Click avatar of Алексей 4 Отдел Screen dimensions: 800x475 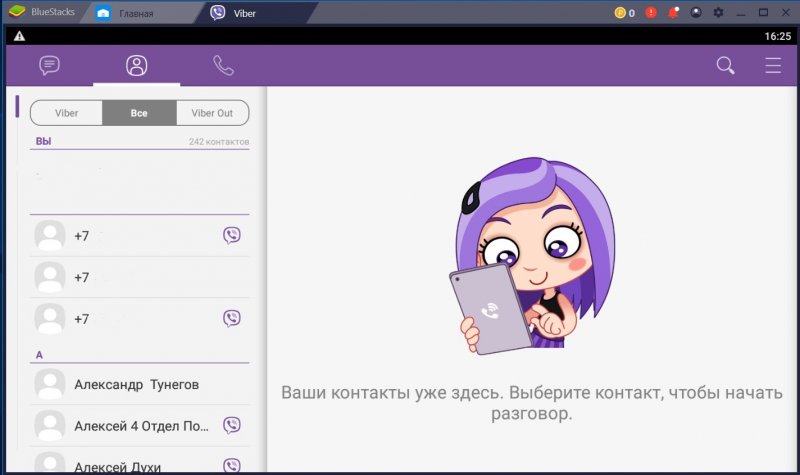tap(49, 426)
